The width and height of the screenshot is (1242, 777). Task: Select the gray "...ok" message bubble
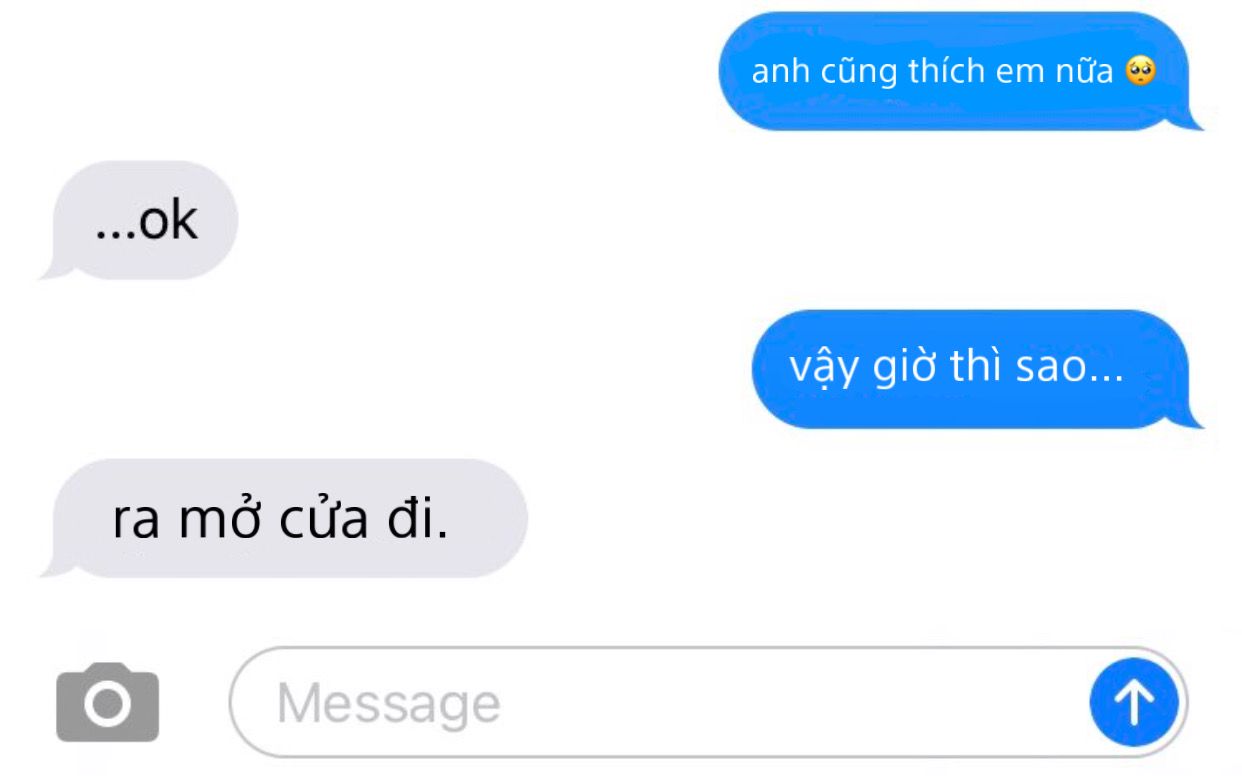(138, 220)
